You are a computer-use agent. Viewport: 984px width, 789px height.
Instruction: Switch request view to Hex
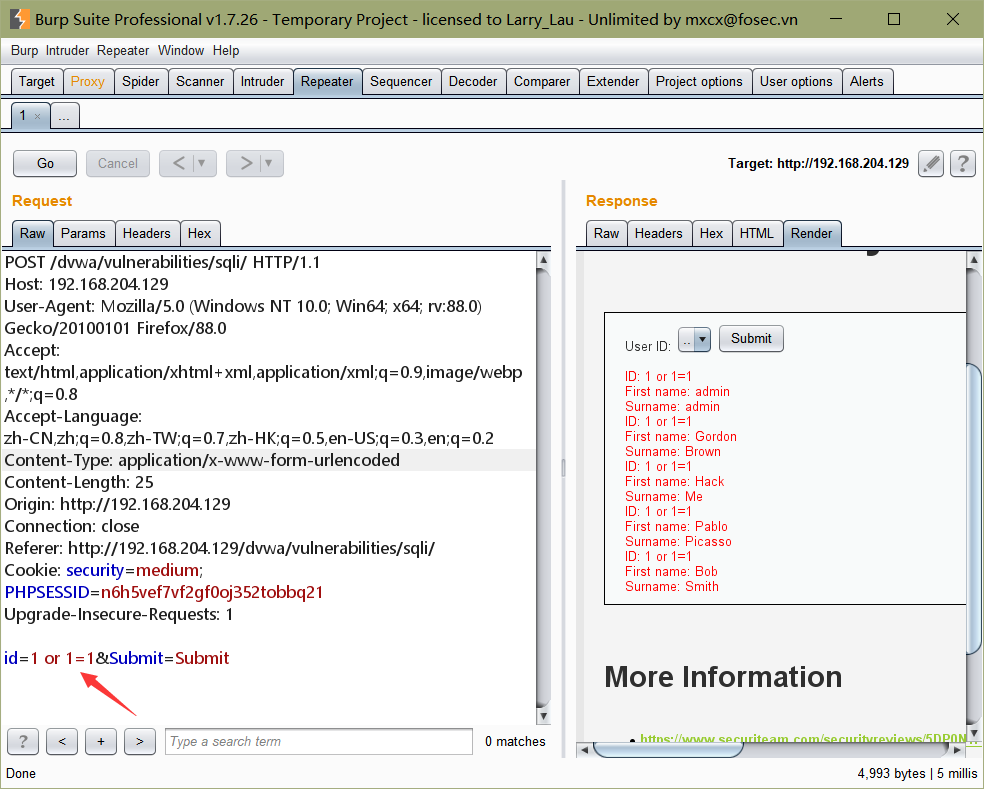point(200,233)
